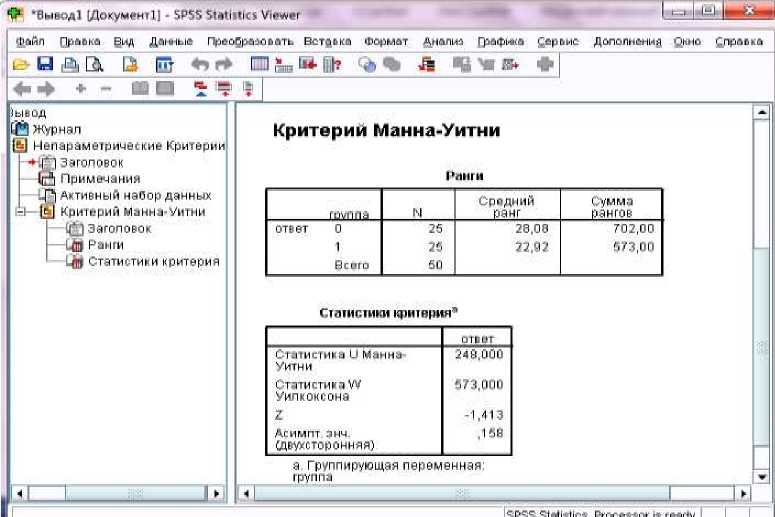
Task: Open the Преобразовать menu
Action: 250,42
